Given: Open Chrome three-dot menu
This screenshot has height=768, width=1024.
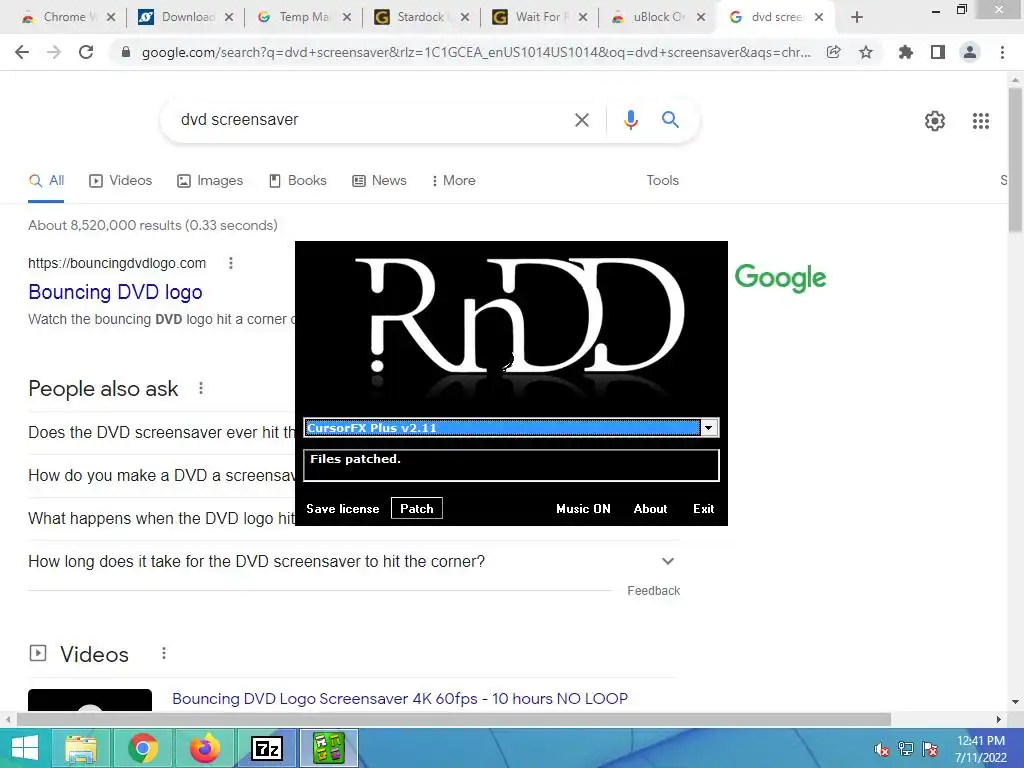Looking at the screenshot, I should 1002,52.
